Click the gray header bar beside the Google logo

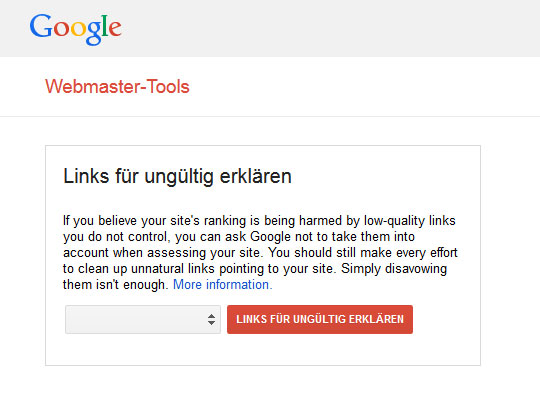point(331,28)
